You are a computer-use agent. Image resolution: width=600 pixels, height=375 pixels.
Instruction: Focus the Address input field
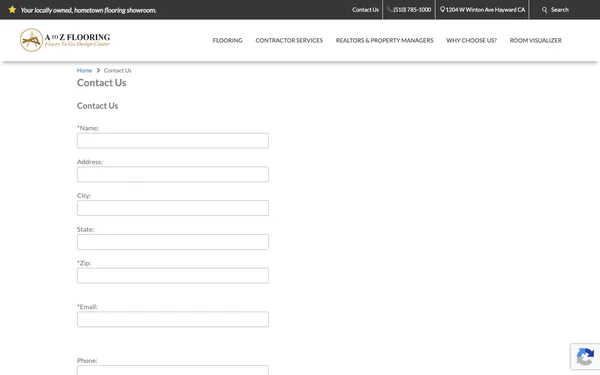coord(173,174)
